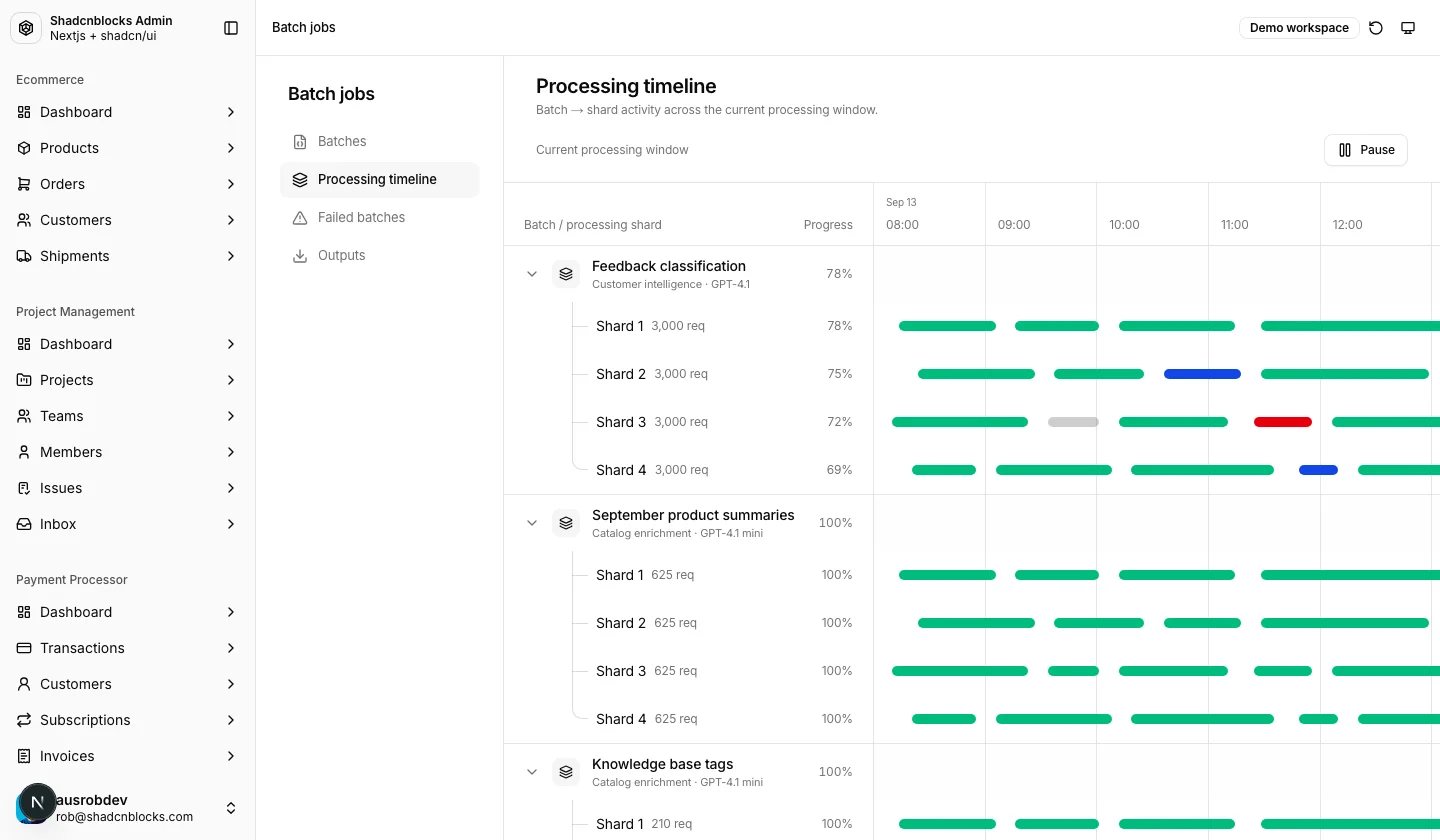
Task: Click the Transactions card icon in sidebar
Action: point(24,648)
